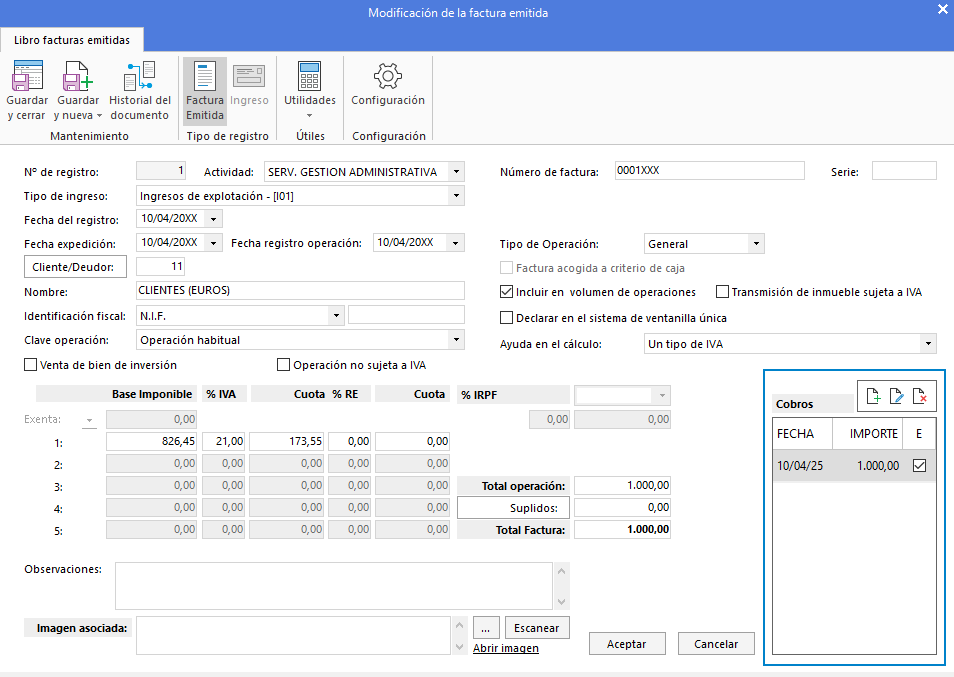Click IMPORTE column header in Cobros
954x677 pixels.
[x=867, y=434]
